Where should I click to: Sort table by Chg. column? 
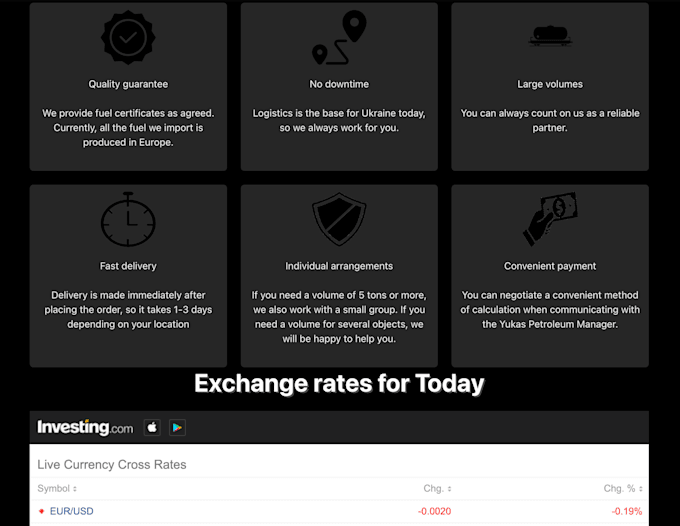pos(437,488)
